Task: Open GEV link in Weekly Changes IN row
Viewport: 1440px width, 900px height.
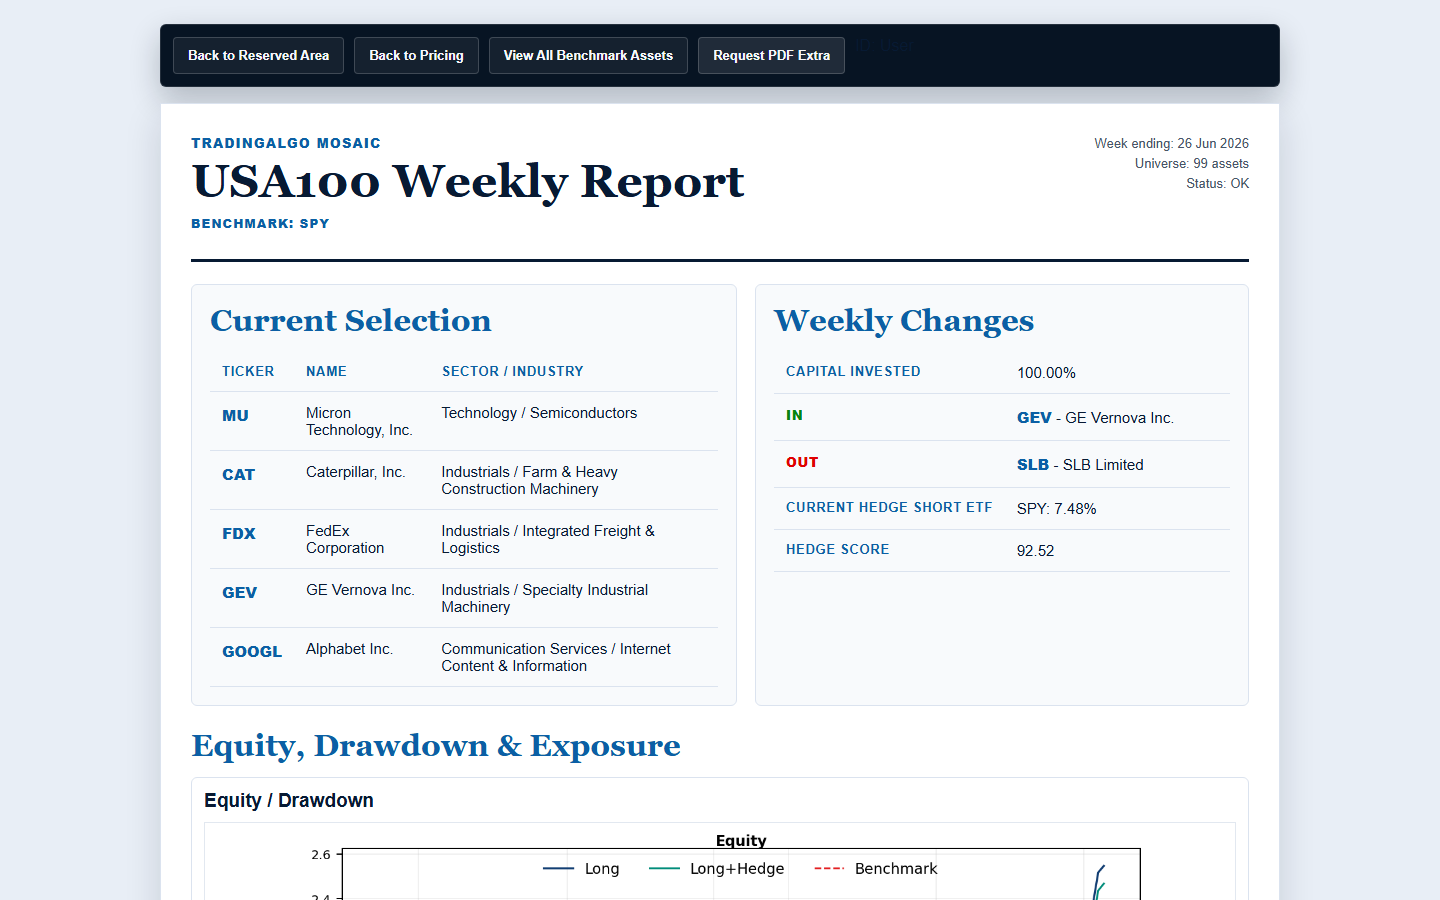Action: (1034, 418)
